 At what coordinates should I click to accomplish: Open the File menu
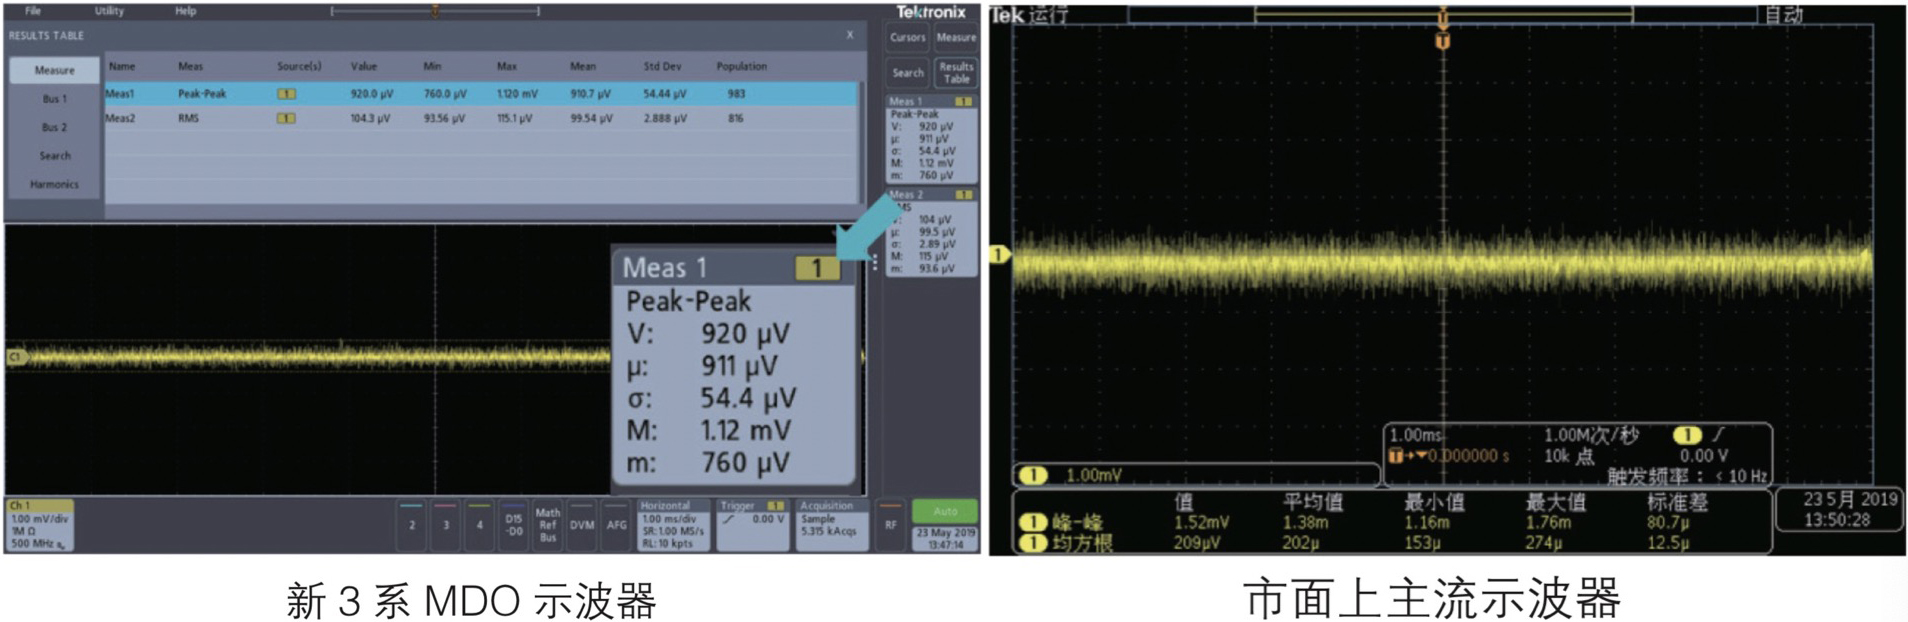click(33, 11)
